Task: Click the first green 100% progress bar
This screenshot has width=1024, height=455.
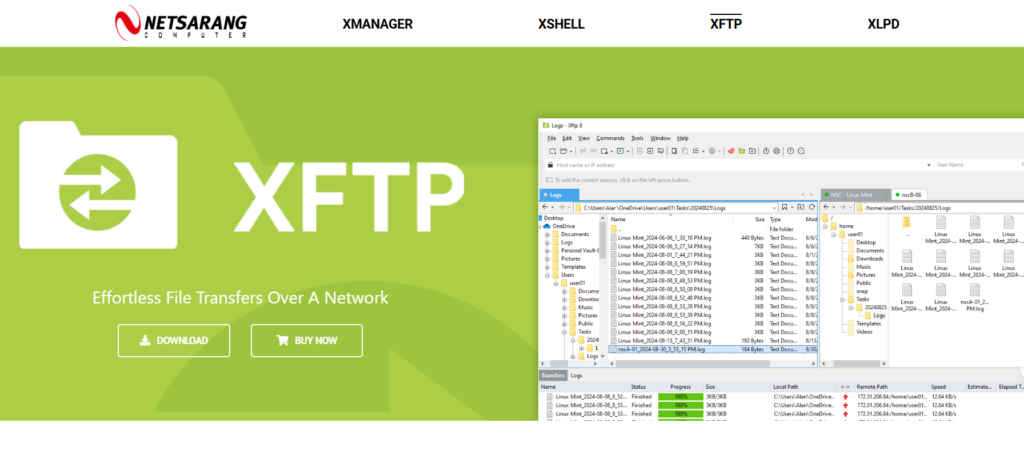Action: (681, 397)
